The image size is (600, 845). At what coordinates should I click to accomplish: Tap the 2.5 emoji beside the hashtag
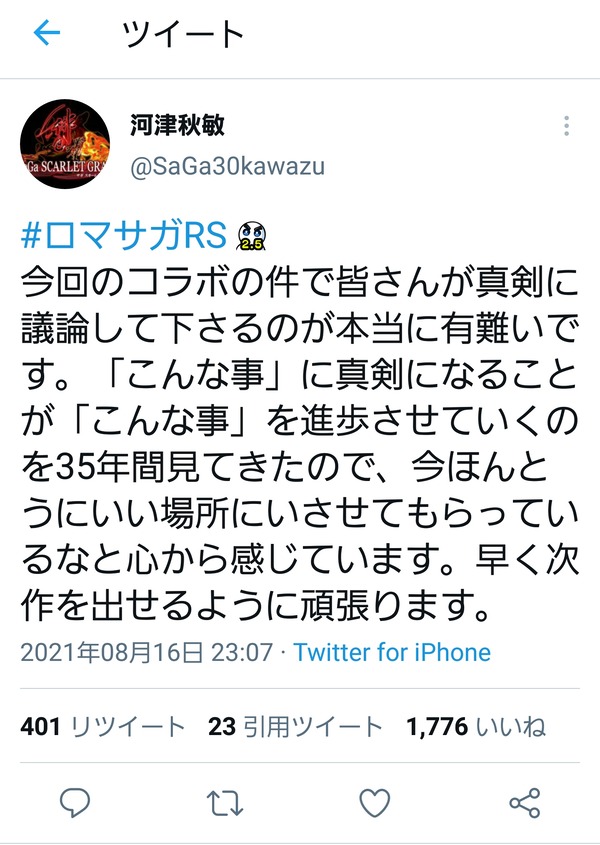pos(252,237)
